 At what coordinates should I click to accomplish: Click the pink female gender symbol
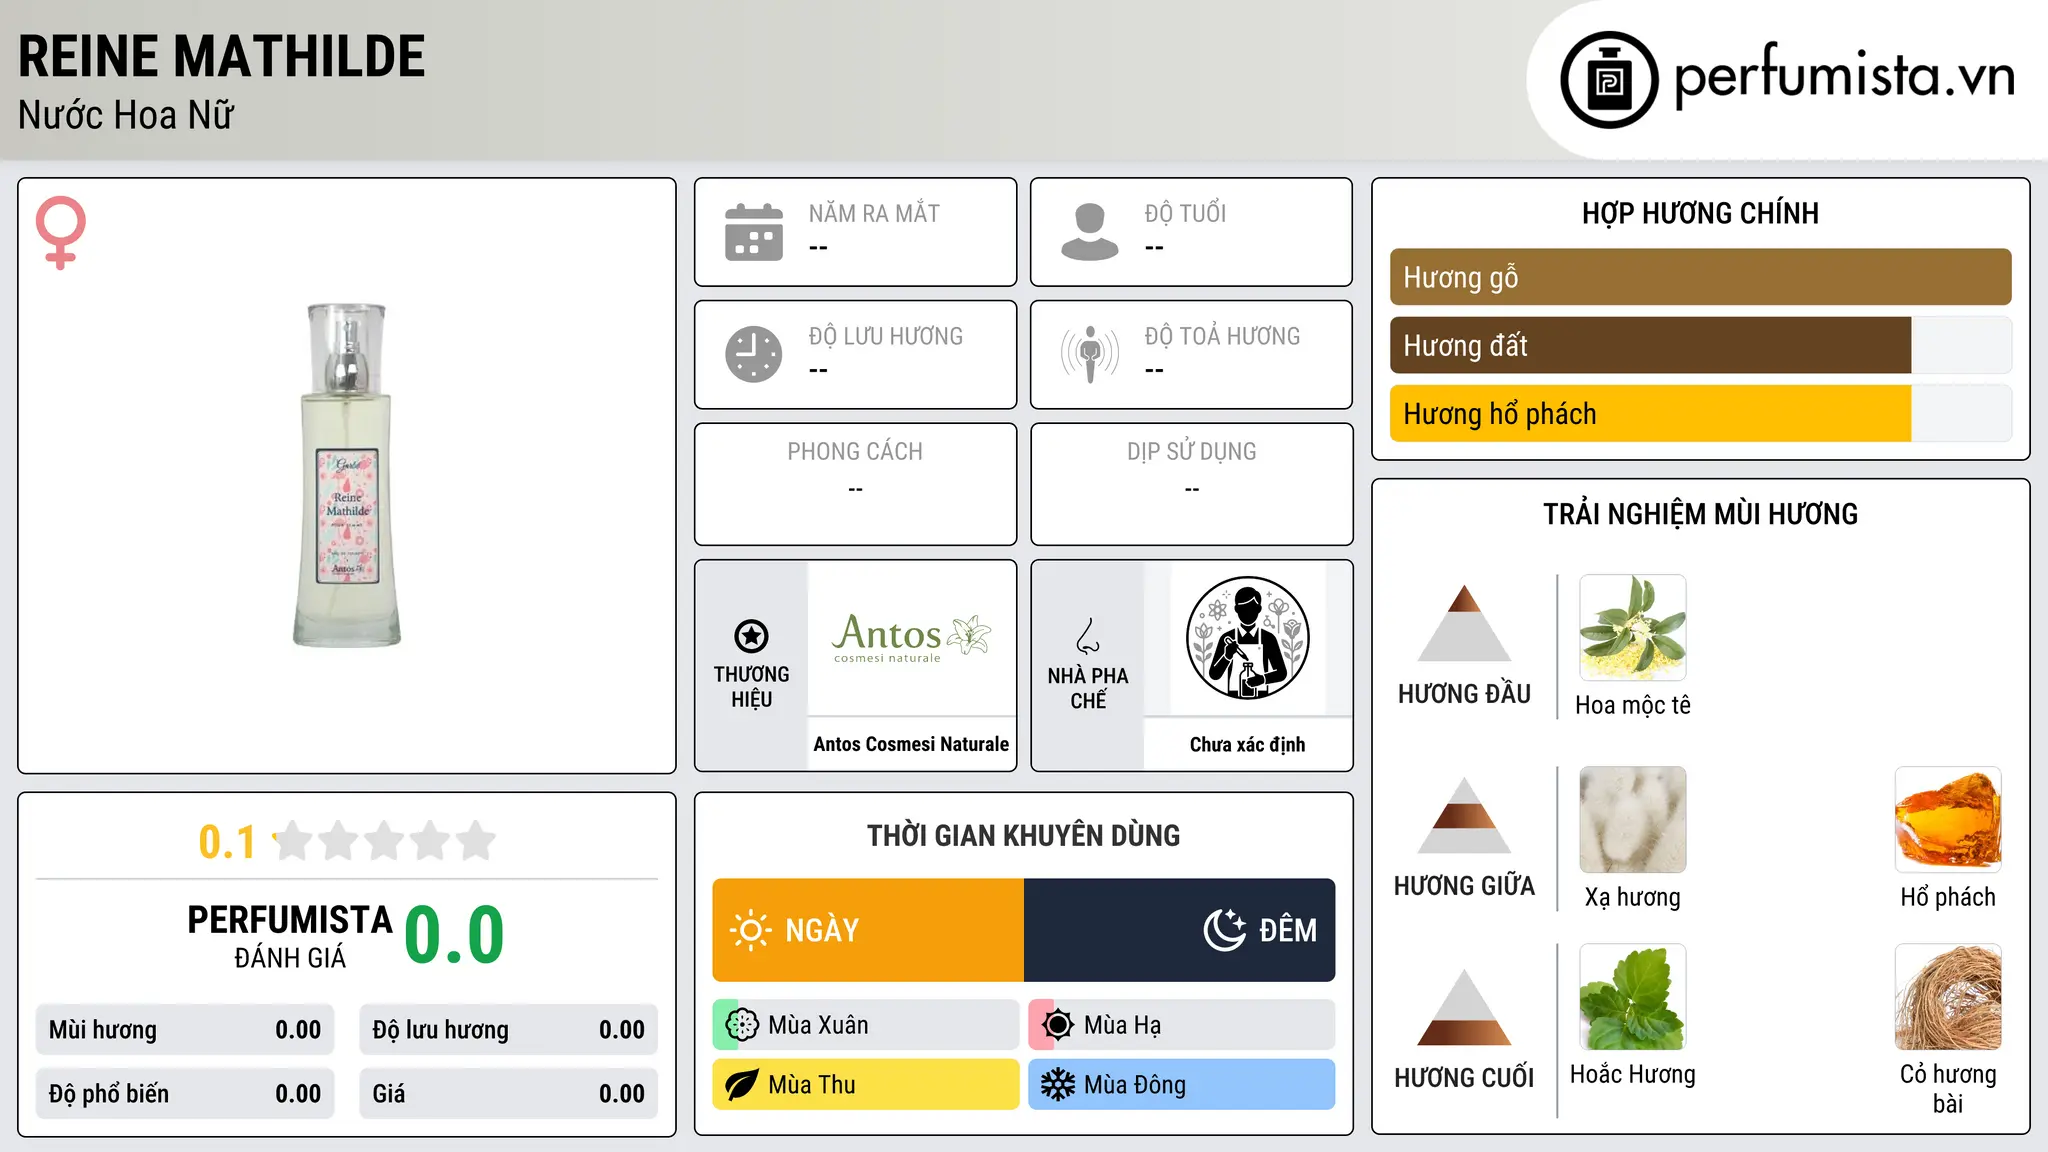(x=60, y=232)
